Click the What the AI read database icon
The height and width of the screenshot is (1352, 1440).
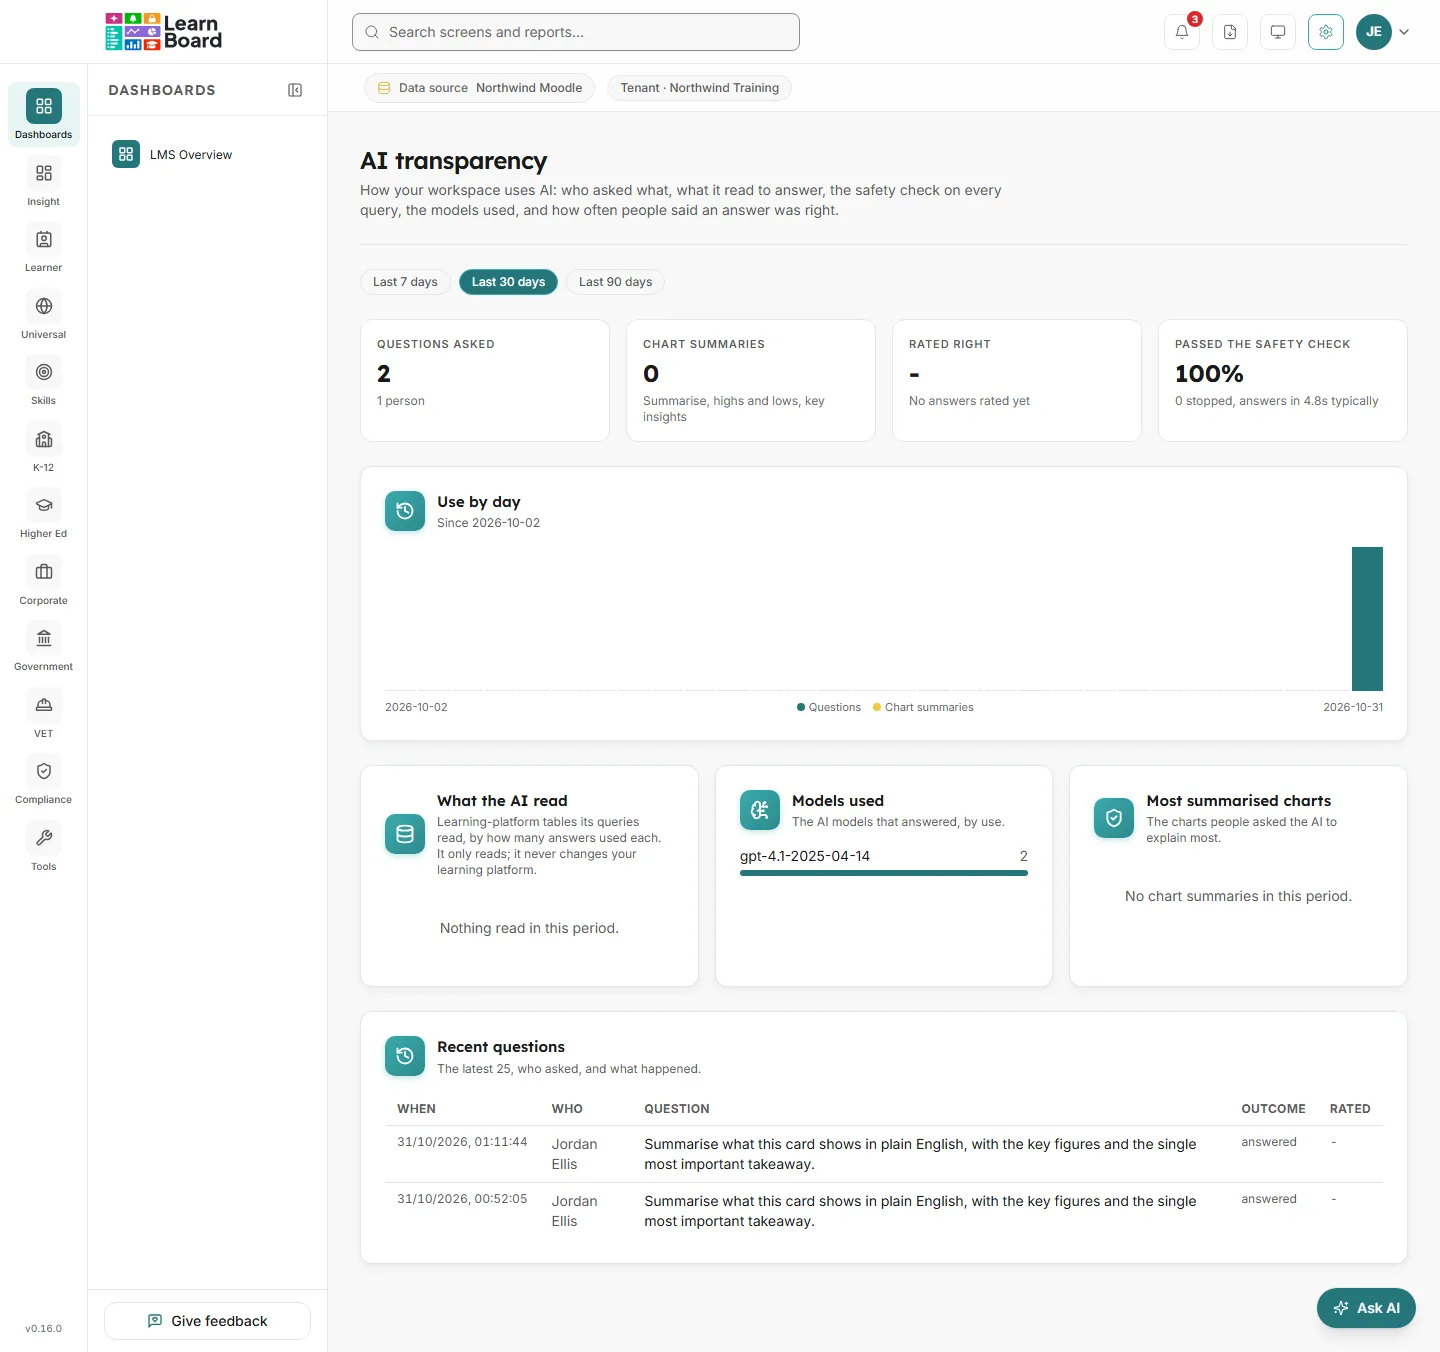[405, 834]
